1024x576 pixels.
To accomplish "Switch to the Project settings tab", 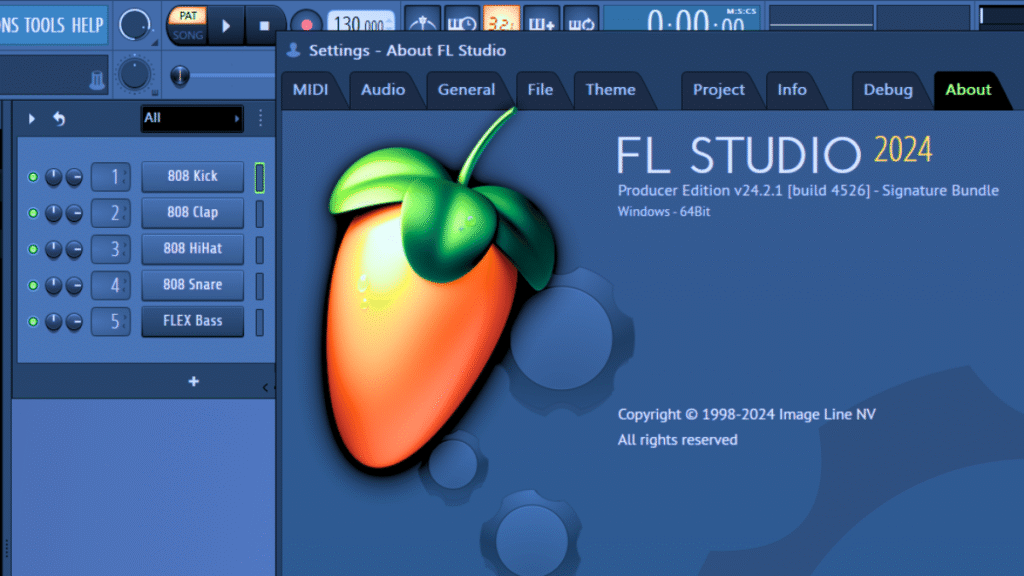I will pyautogui.click(x=718, y=90).
